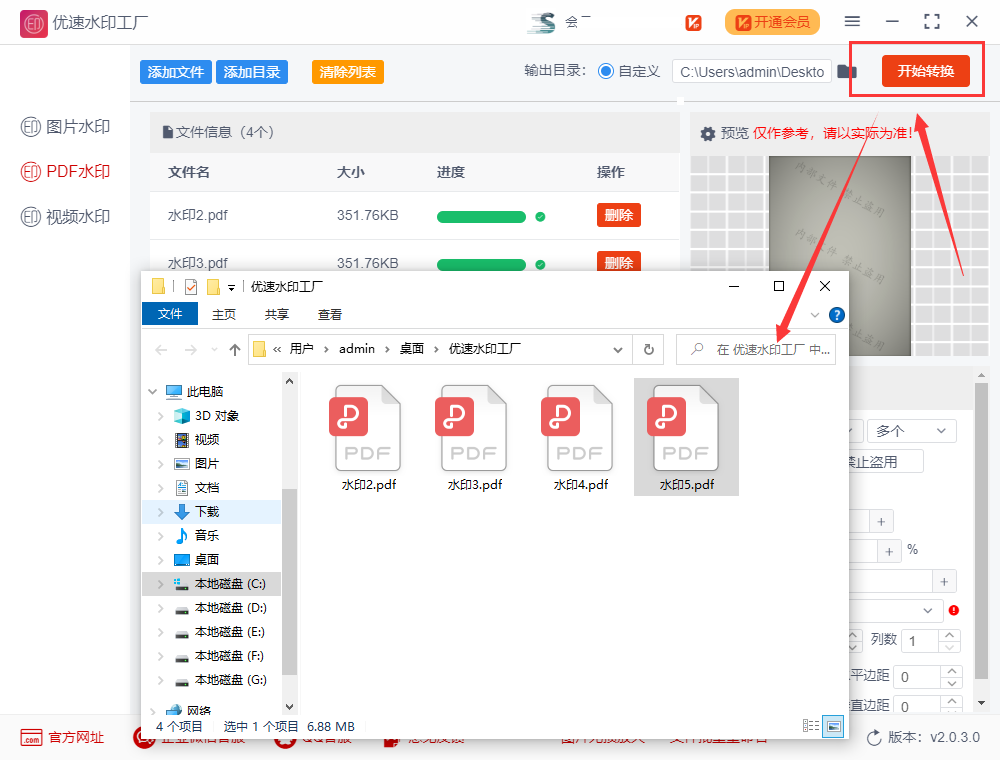The height and width of the screenshot is (760, 1000).
Task: Click the Explorer forward arrow
Action: point(191,349)
